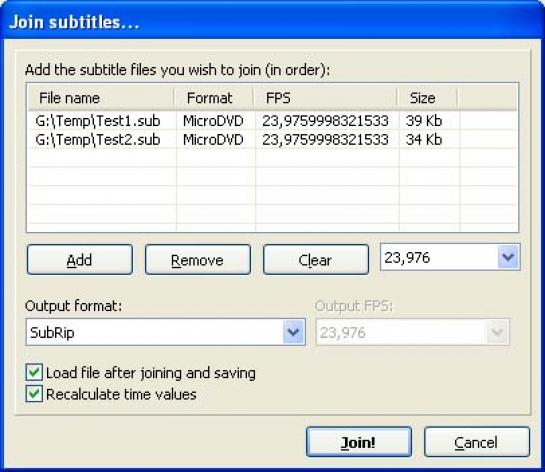The width and height of the screenshot is (545, 472).
Task: Click the SubRip output format field
Action: coord(155,332)
